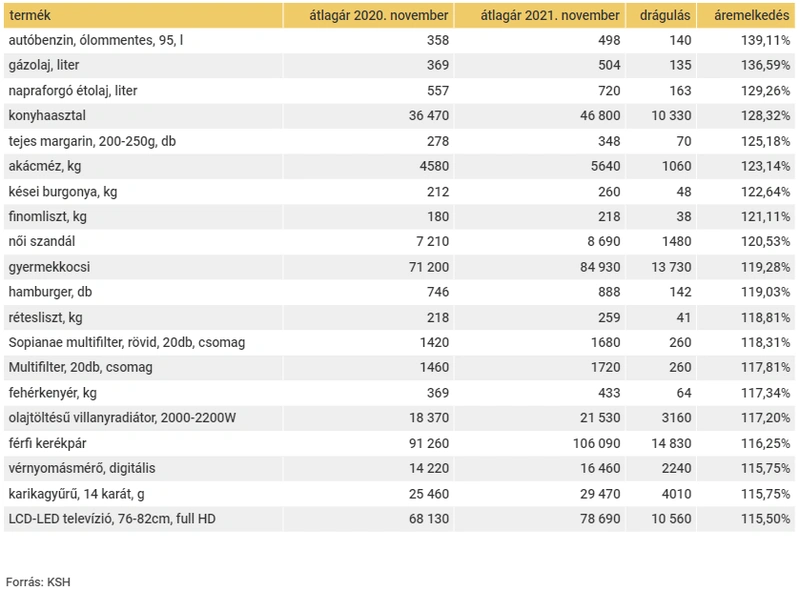Select the 106 090 price for férfi kerékpár
Screen dimensions: 800x591
pyautogui.click(x=596, y=444)
